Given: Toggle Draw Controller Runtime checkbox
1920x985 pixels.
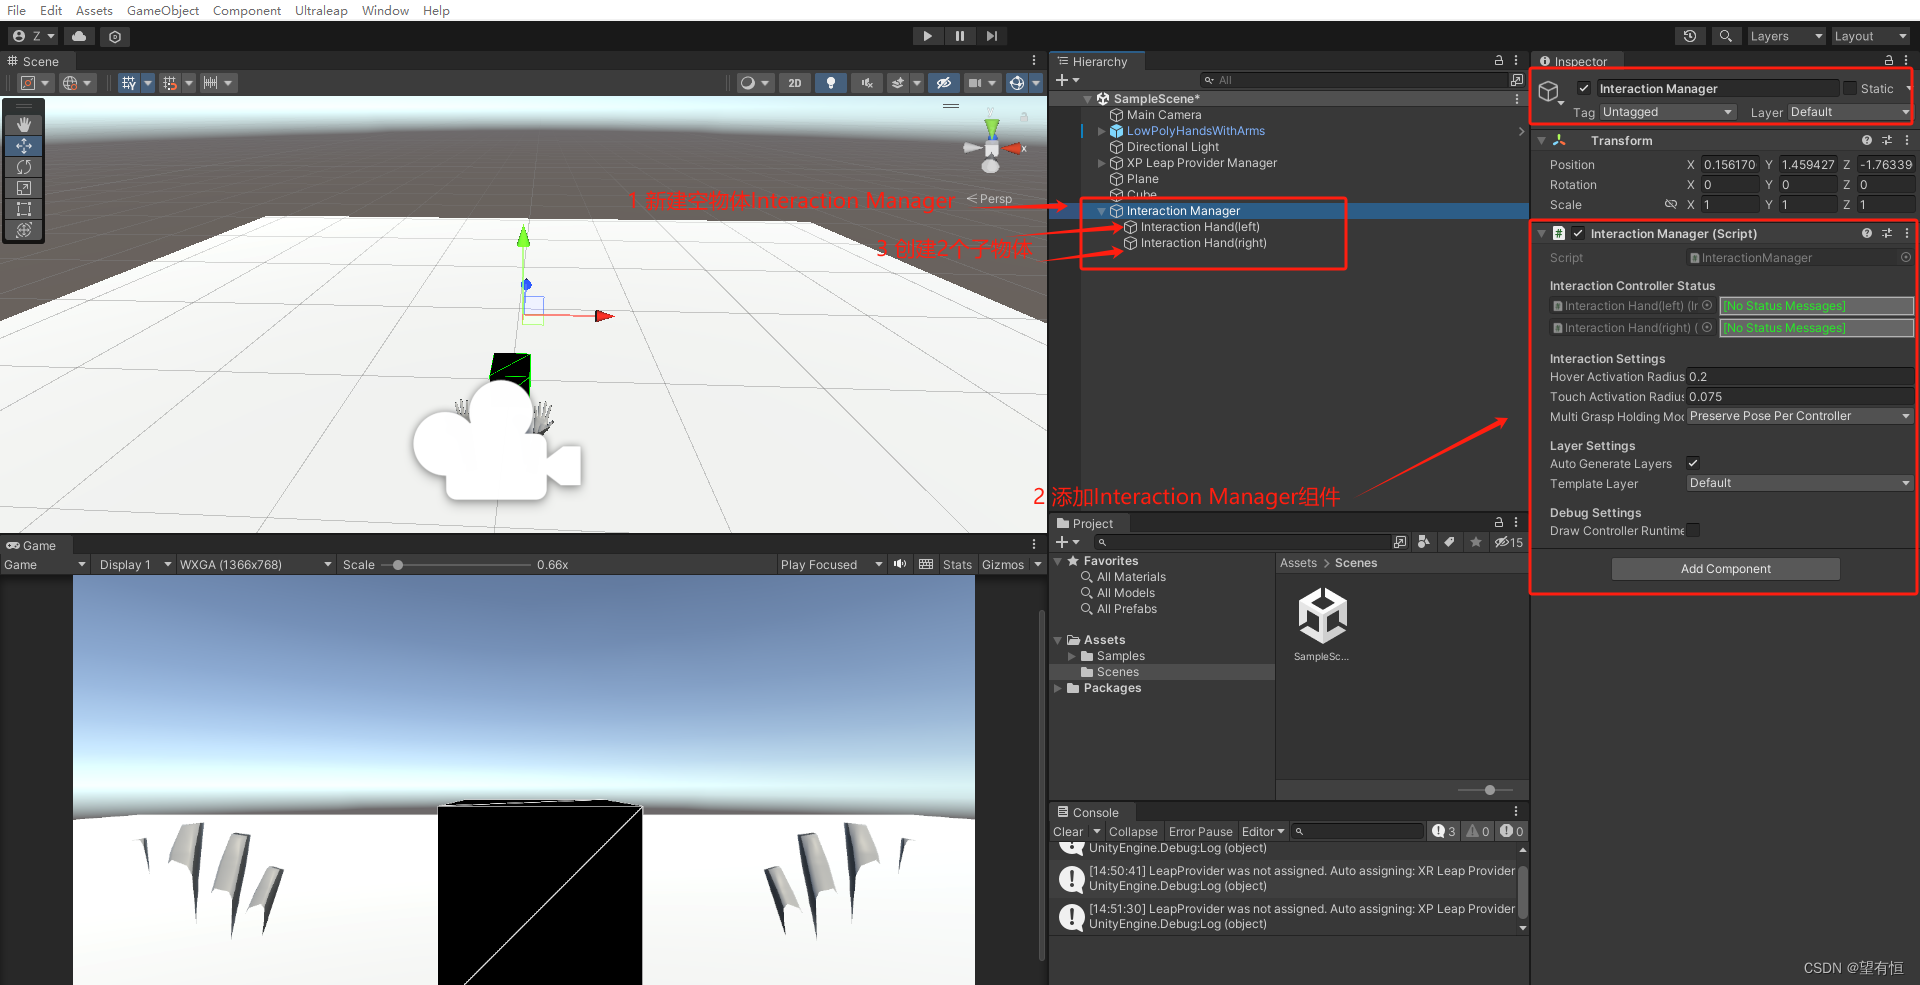Looking at the screenshot, I should point(1693,530).
